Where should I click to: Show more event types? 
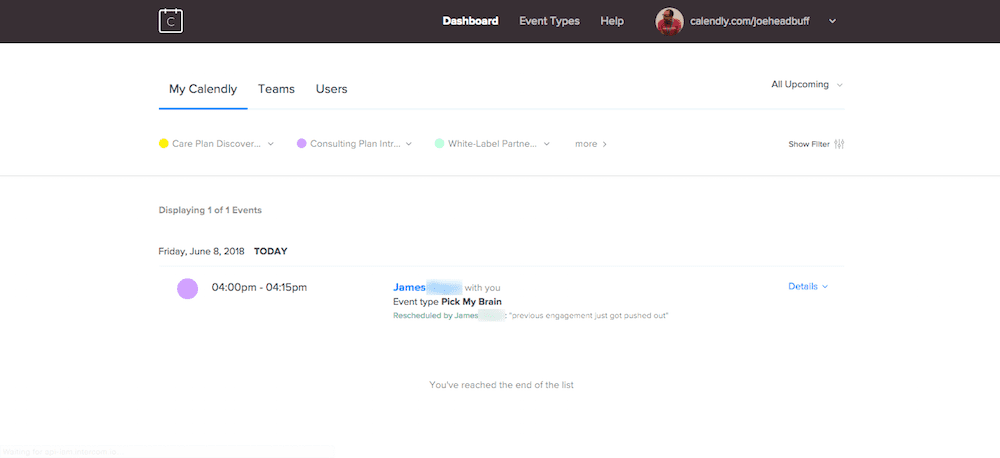(591, 144)
